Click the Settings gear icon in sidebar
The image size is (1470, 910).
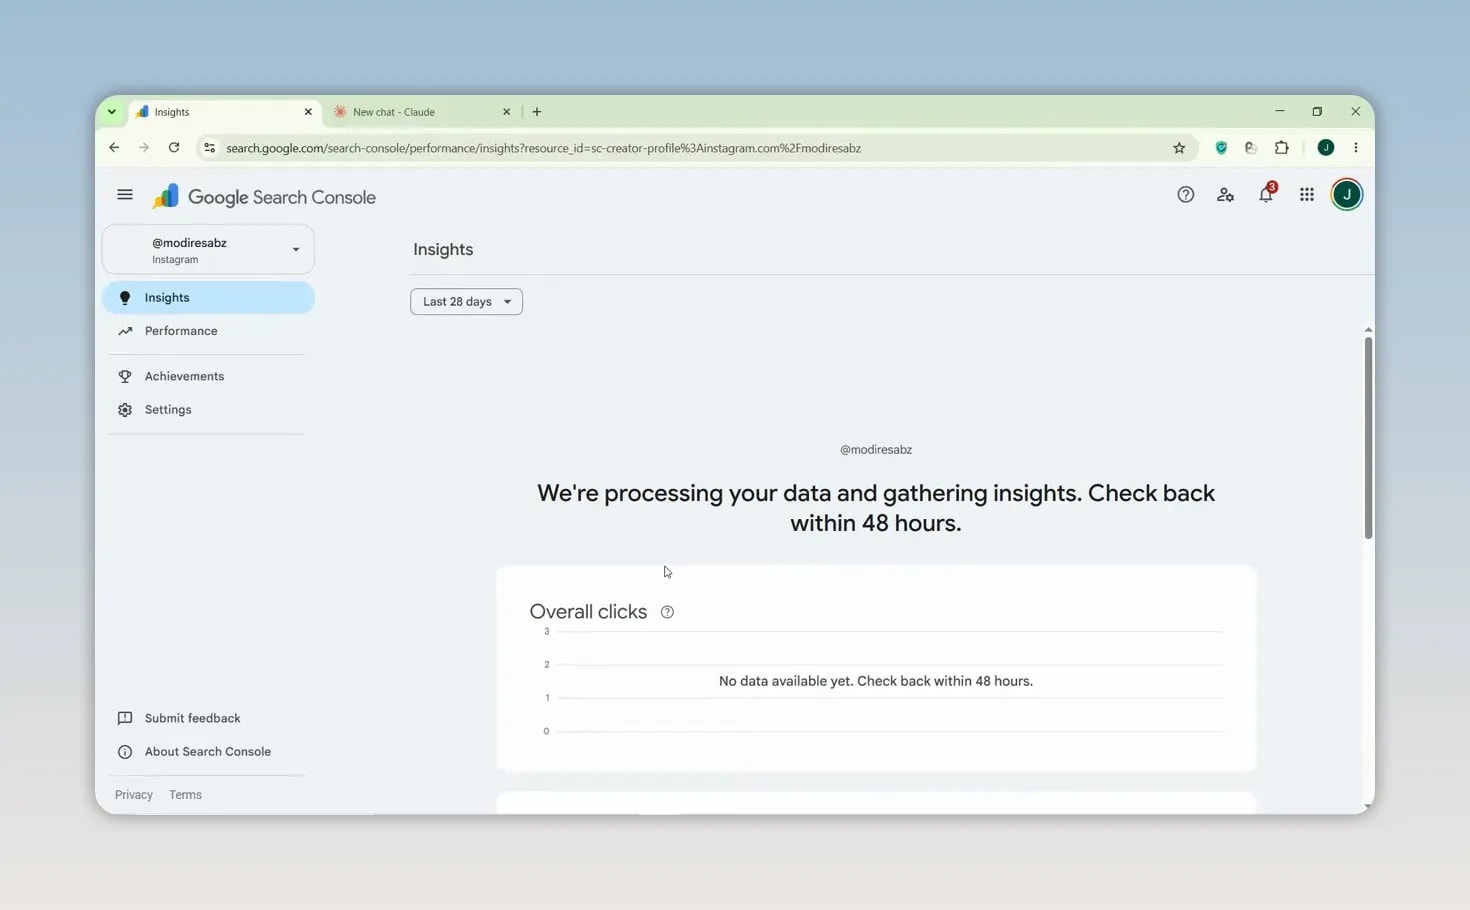click(125, 410)
